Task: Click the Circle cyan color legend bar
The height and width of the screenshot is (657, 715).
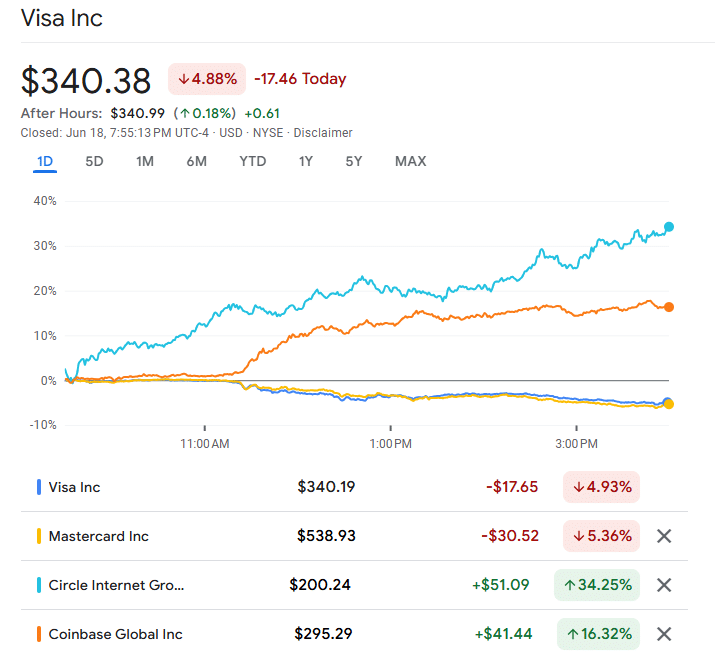Action: pyautogui.click(x=39, y=585)
